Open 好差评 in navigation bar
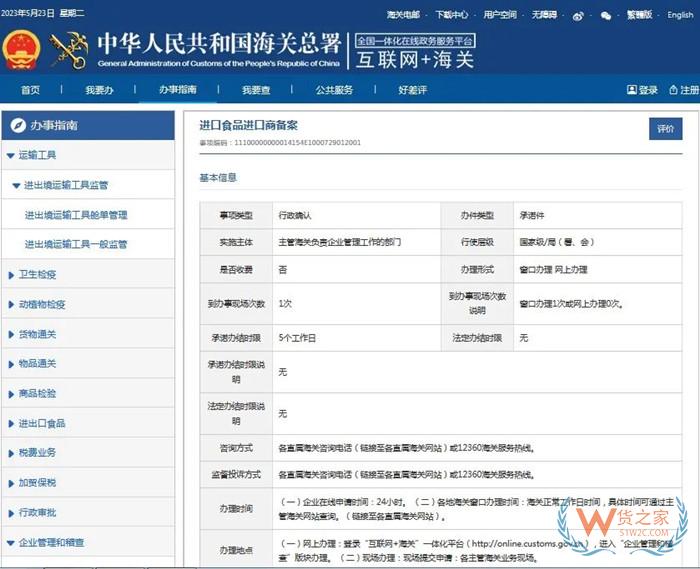This screenshot has height=569, width=700. 412,90
